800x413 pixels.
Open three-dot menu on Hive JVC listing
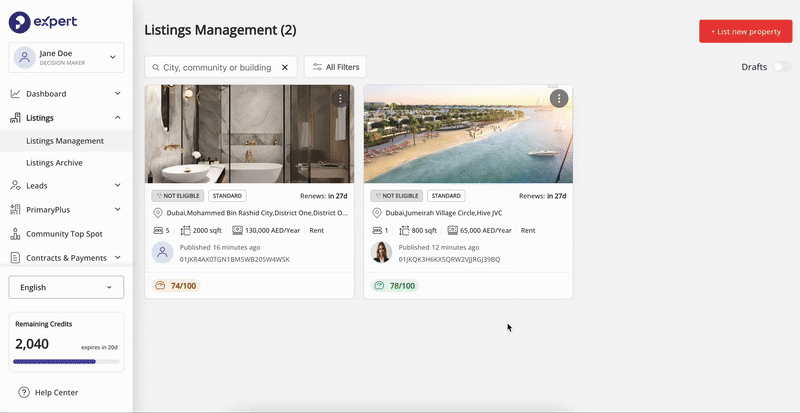click(x=559, y=99)
